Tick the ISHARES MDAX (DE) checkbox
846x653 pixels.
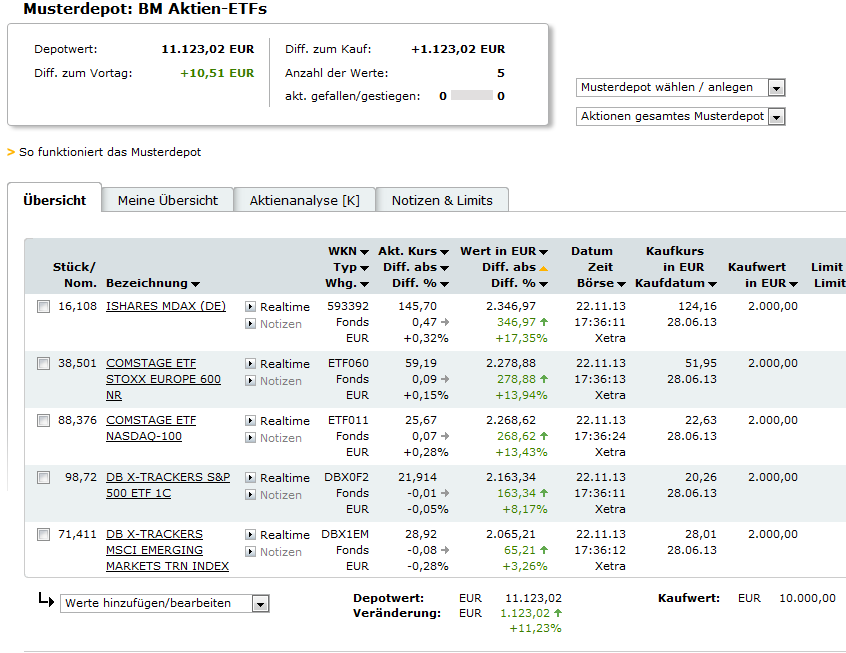coord(43,307)
